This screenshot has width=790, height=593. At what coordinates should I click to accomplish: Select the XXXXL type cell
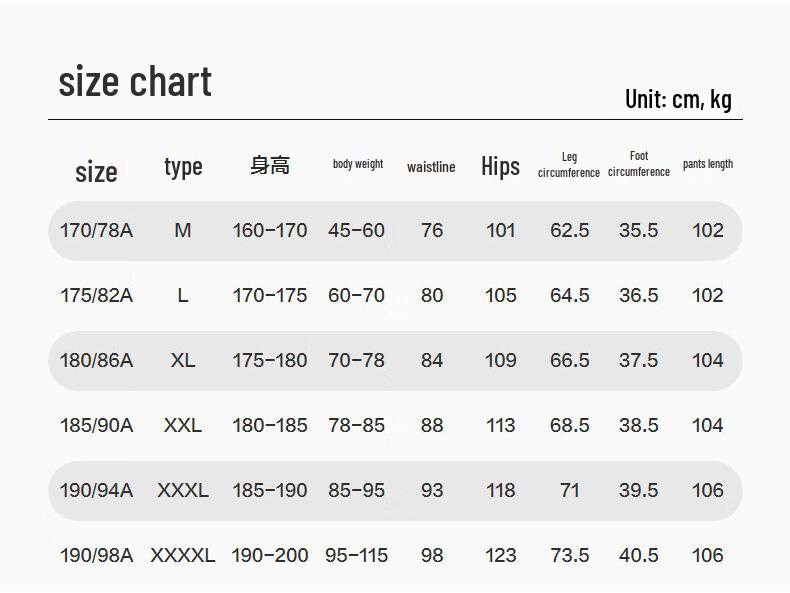[183, 556]
